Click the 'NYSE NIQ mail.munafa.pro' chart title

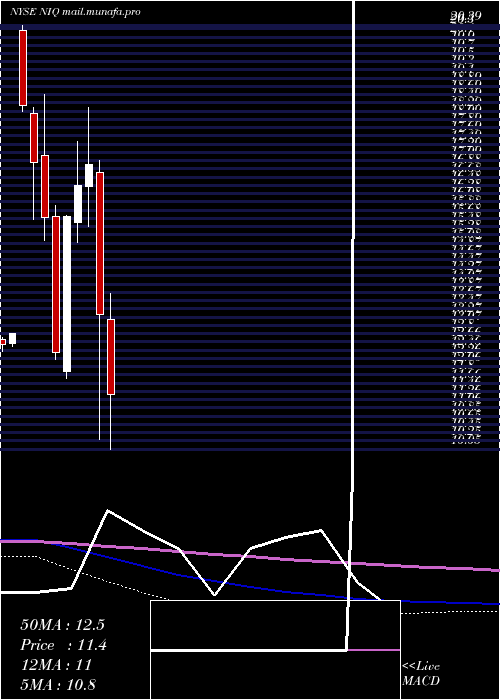tap(75, 12)
